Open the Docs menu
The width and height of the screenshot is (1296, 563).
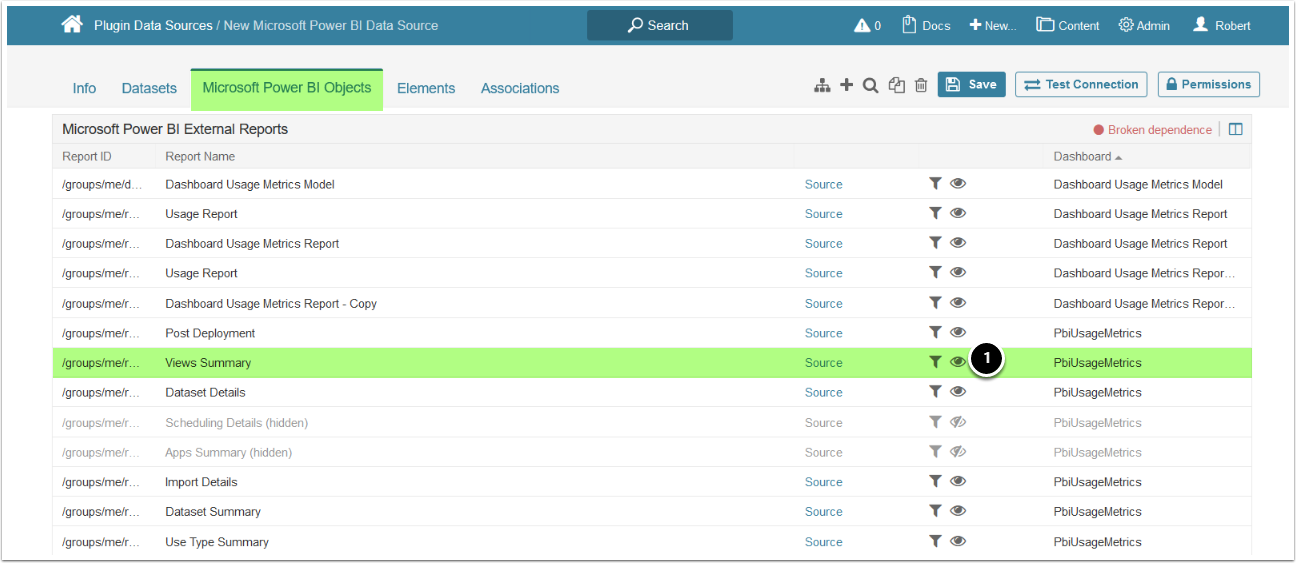pyautogui.click(x=926, y=25)
